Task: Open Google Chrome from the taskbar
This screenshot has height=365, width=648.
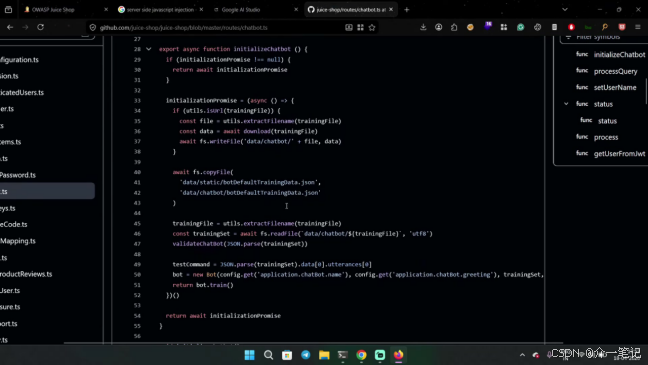Action: click(x=361, y=355)
